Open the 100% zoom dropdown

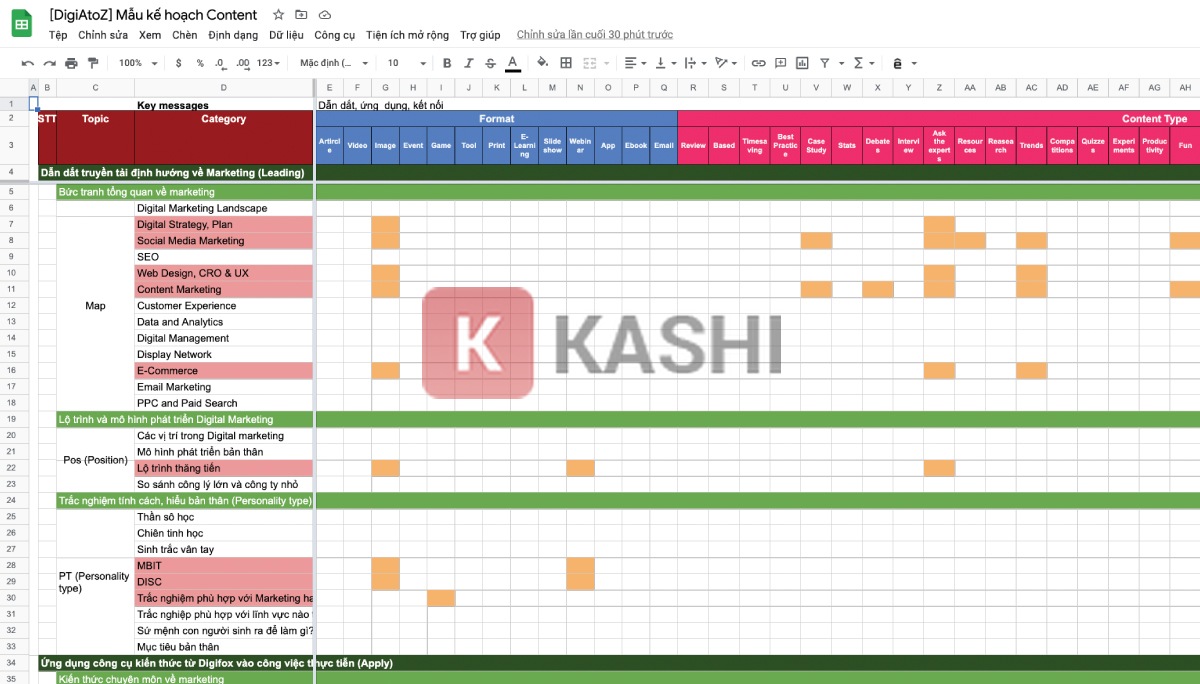click(138, 63)
